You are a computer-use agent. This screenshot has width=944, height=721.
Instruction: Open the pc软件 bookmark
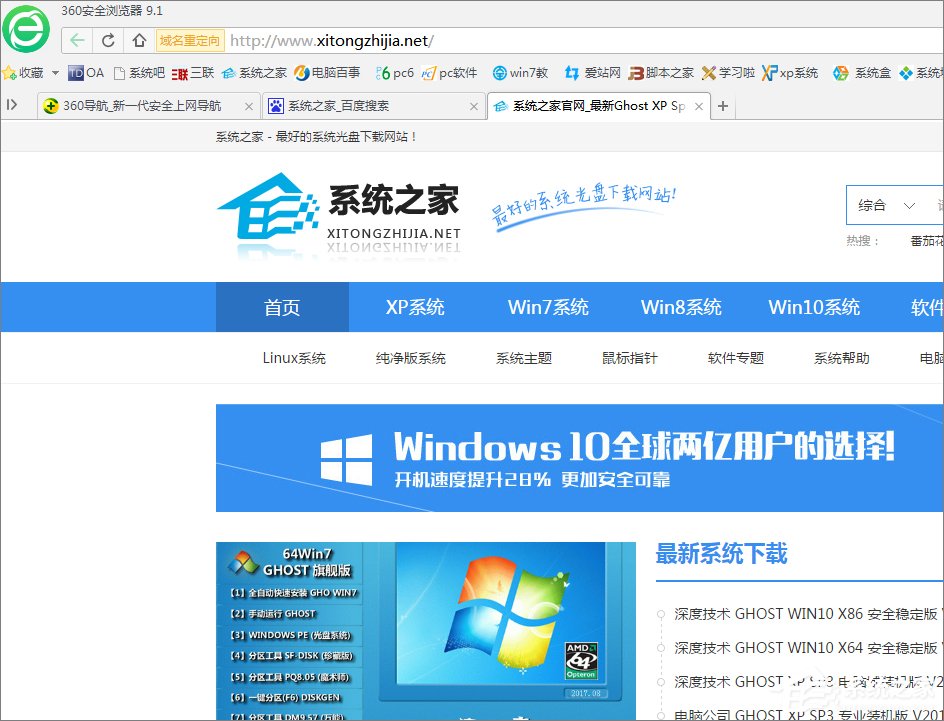(449, 73)
